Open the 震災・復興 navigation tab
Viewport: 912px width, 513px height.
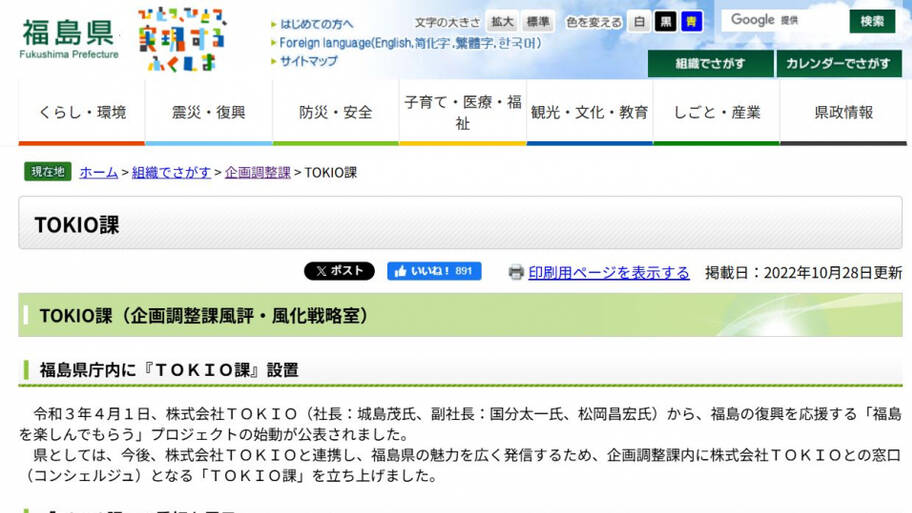209,112
